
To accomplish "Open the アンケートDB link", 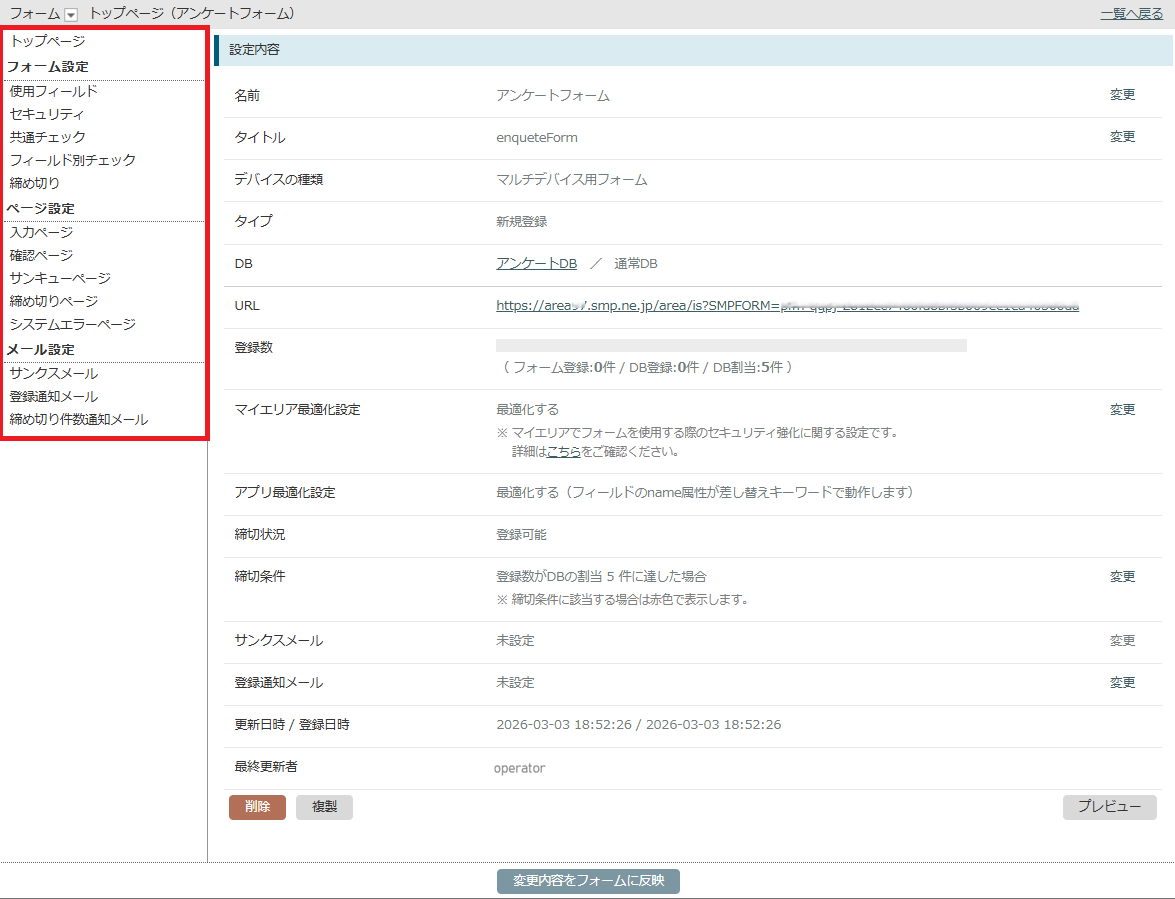I will click(536, 263).
